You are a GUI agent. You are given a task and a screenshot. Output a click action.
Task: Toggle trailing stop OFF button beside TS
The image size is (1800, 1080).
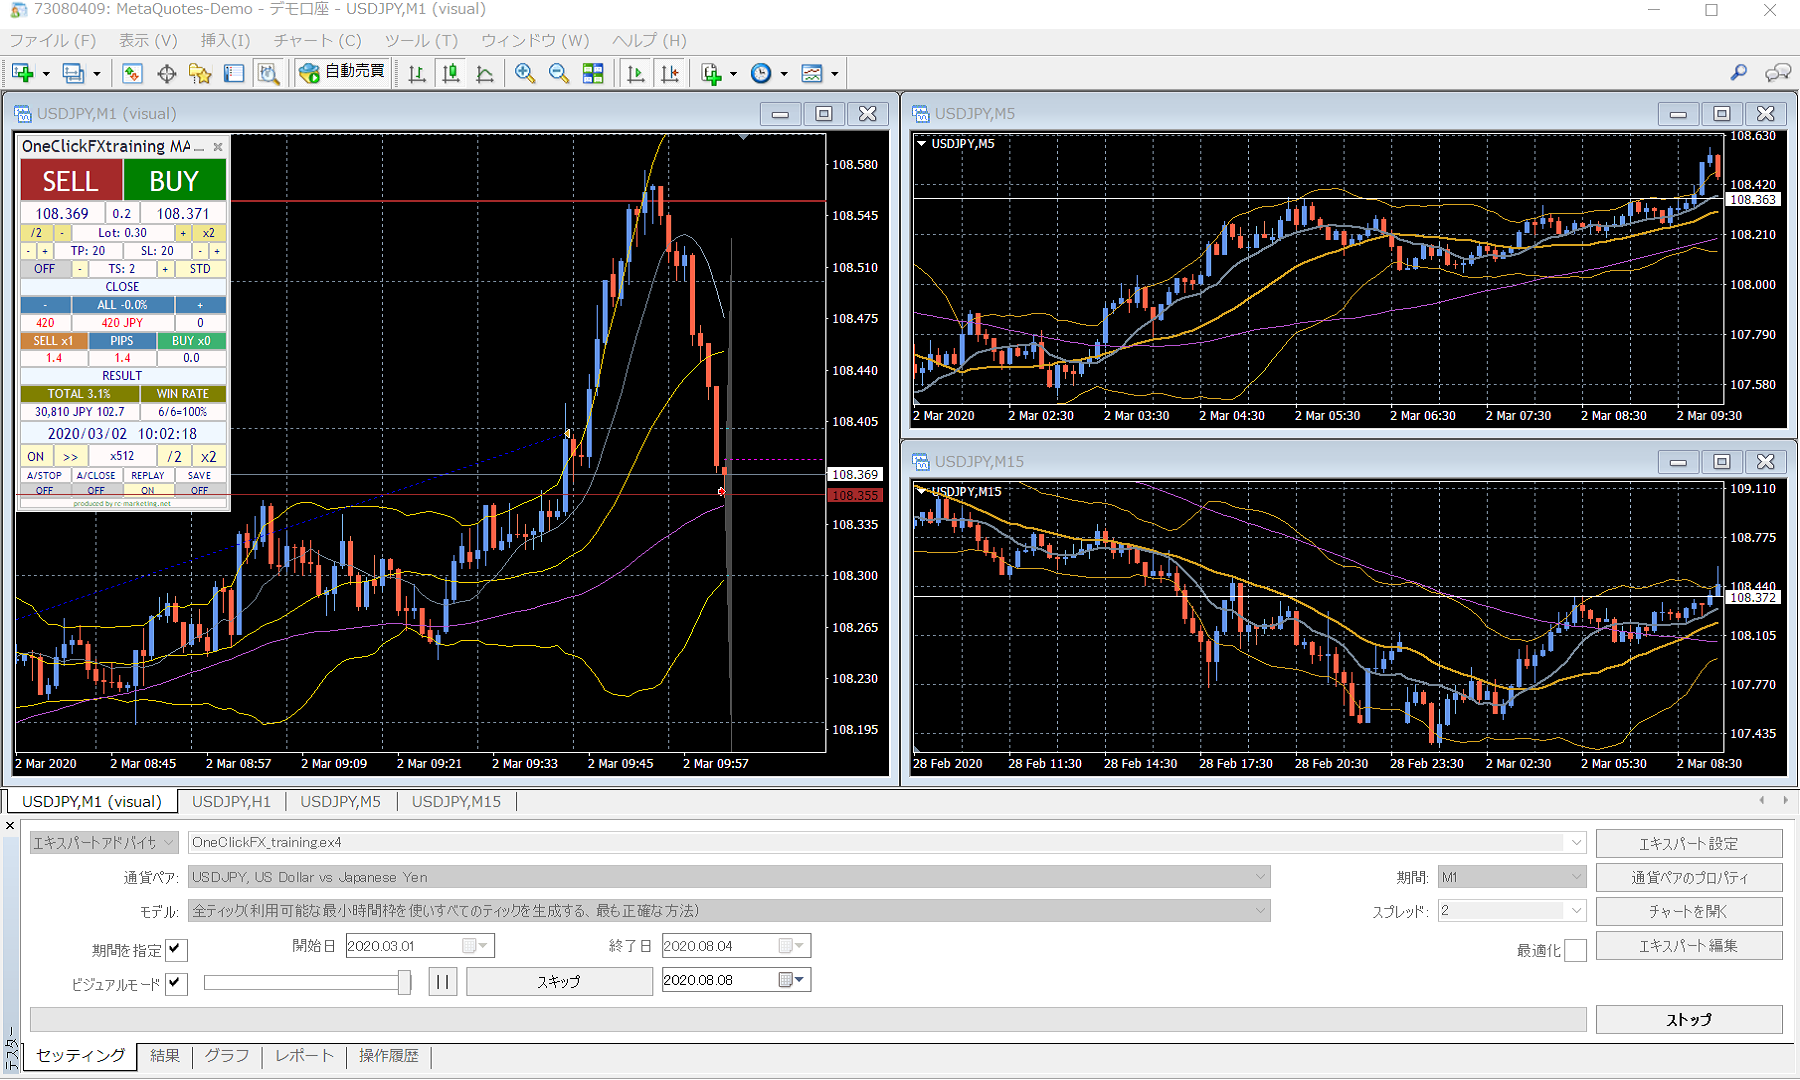click(x=45, y=269)
